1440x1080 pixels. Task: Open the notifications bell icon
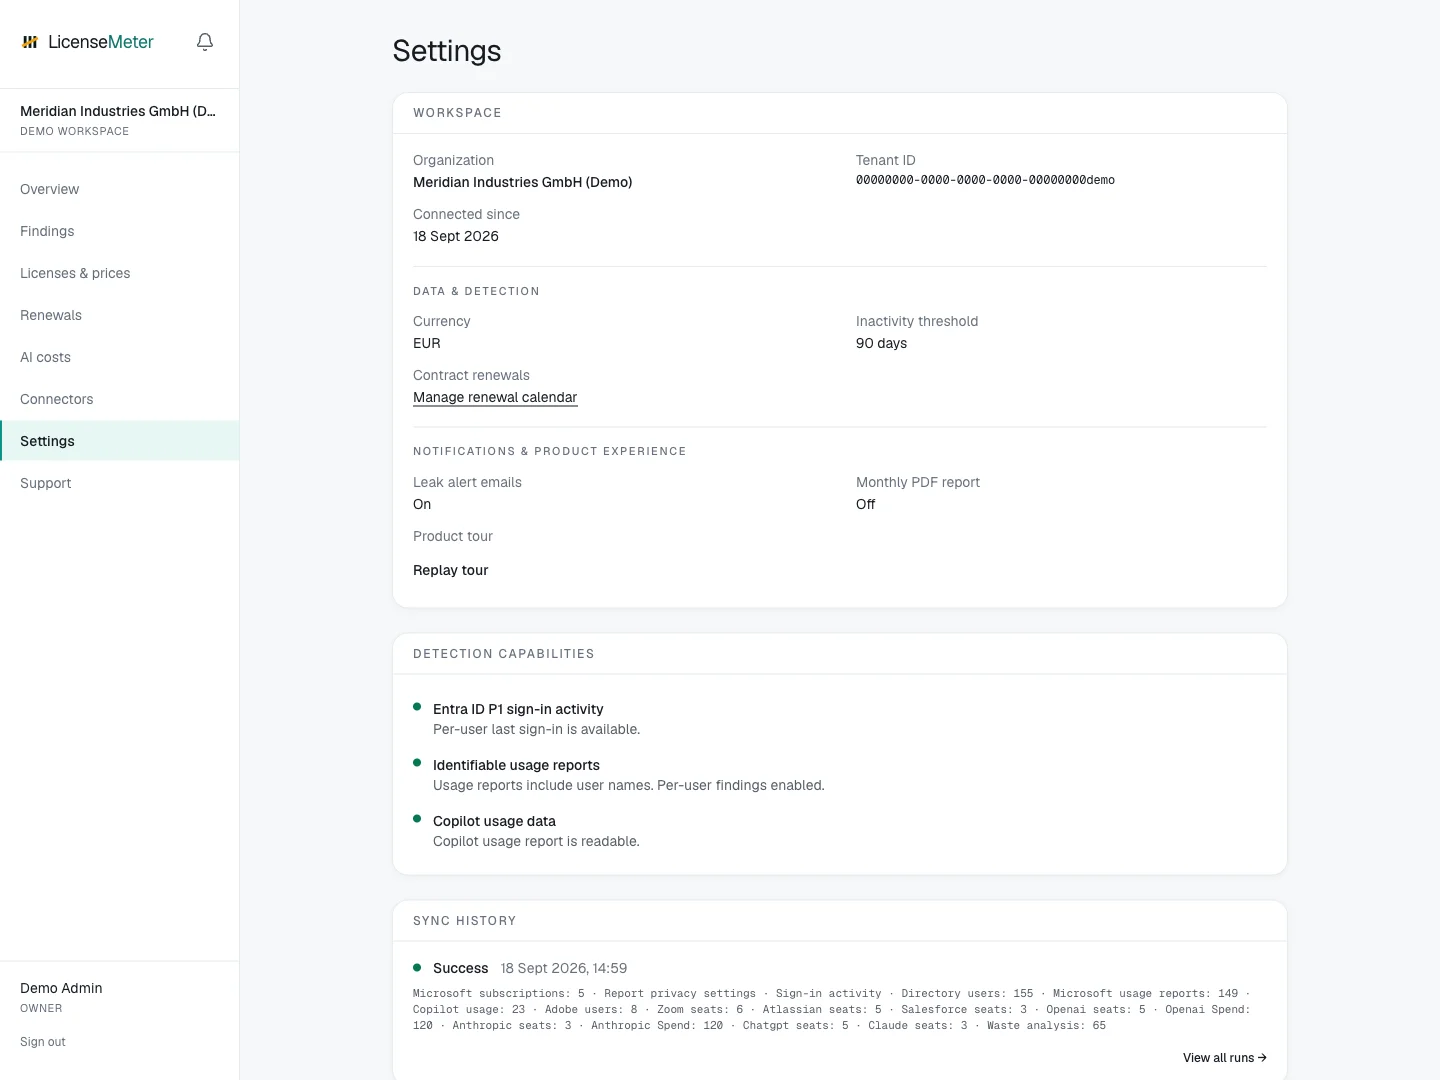coord(205,42)
